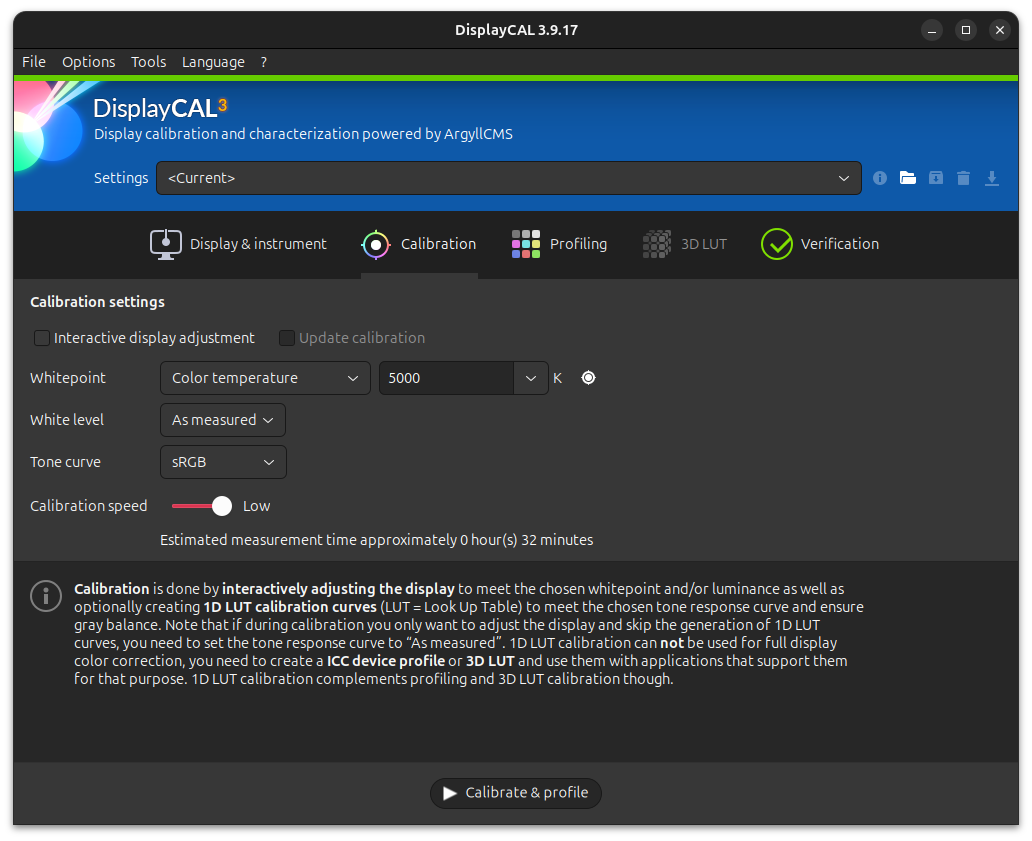The height and width of the screenshot is (841, 1032).
Task: Click the settings info icon
Action: pyautogui.click(x=880, y=178)
